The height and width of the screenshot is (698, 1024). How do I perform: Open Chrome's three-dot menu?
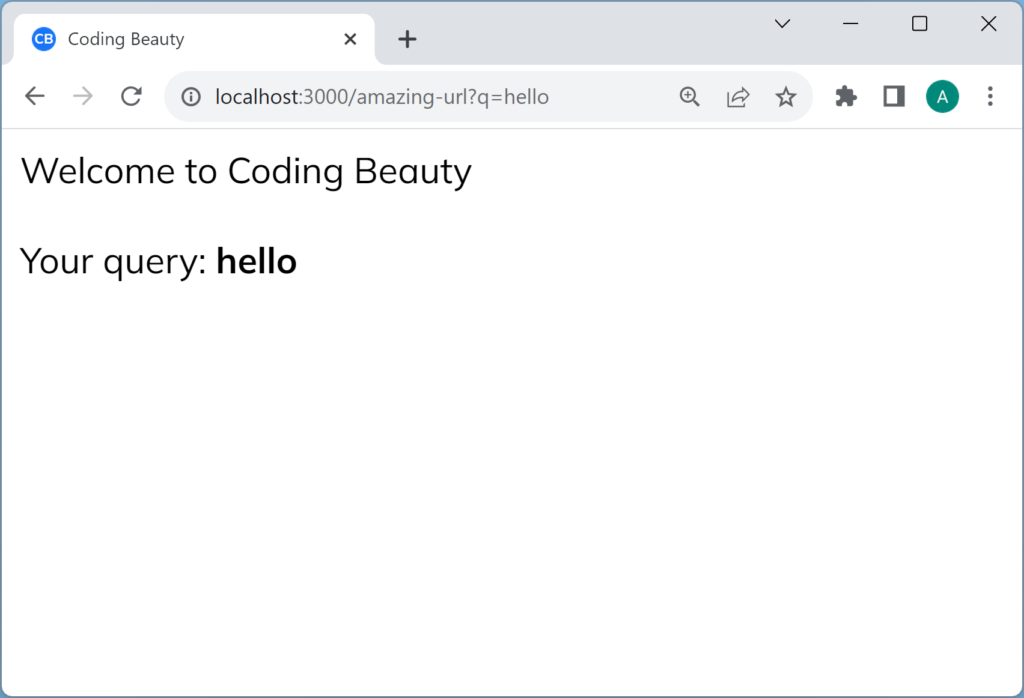[x=990, y=96]
